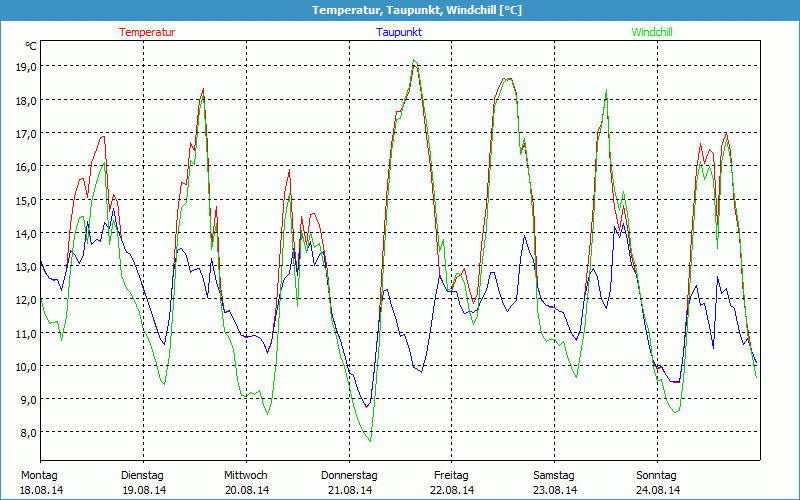Click the 'Montag' day label
Image resolution: width=800 pixels, height=500 pixels.
39,475
